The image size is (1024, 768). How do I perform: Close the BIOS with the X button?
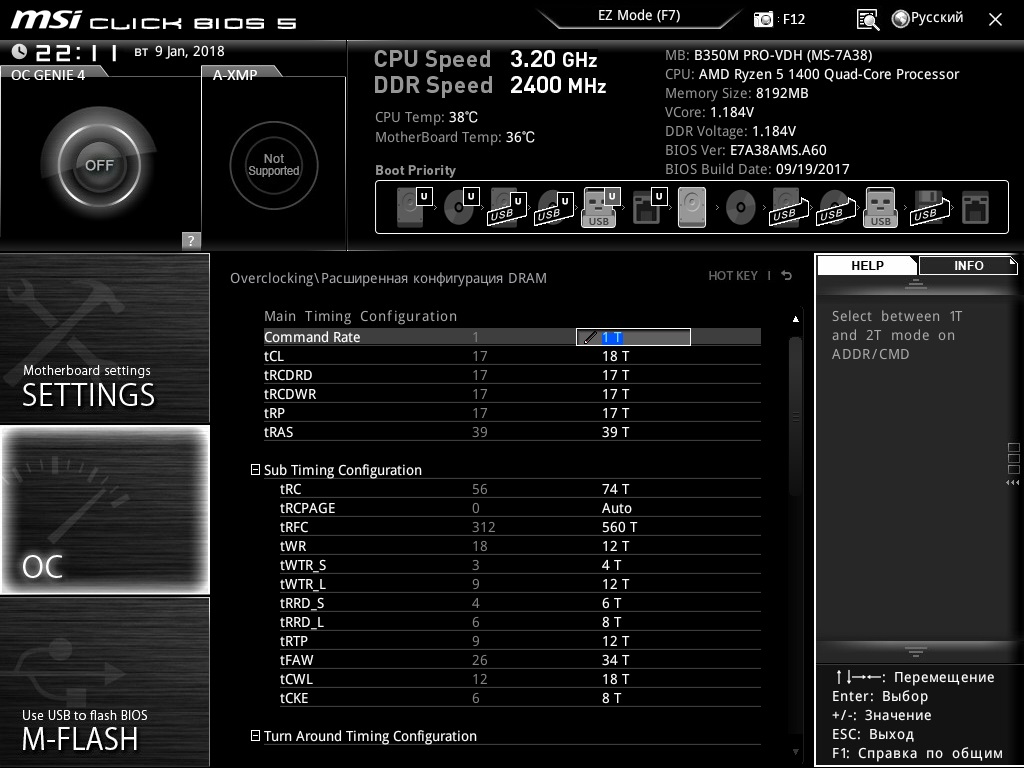(x=995, y=20)
